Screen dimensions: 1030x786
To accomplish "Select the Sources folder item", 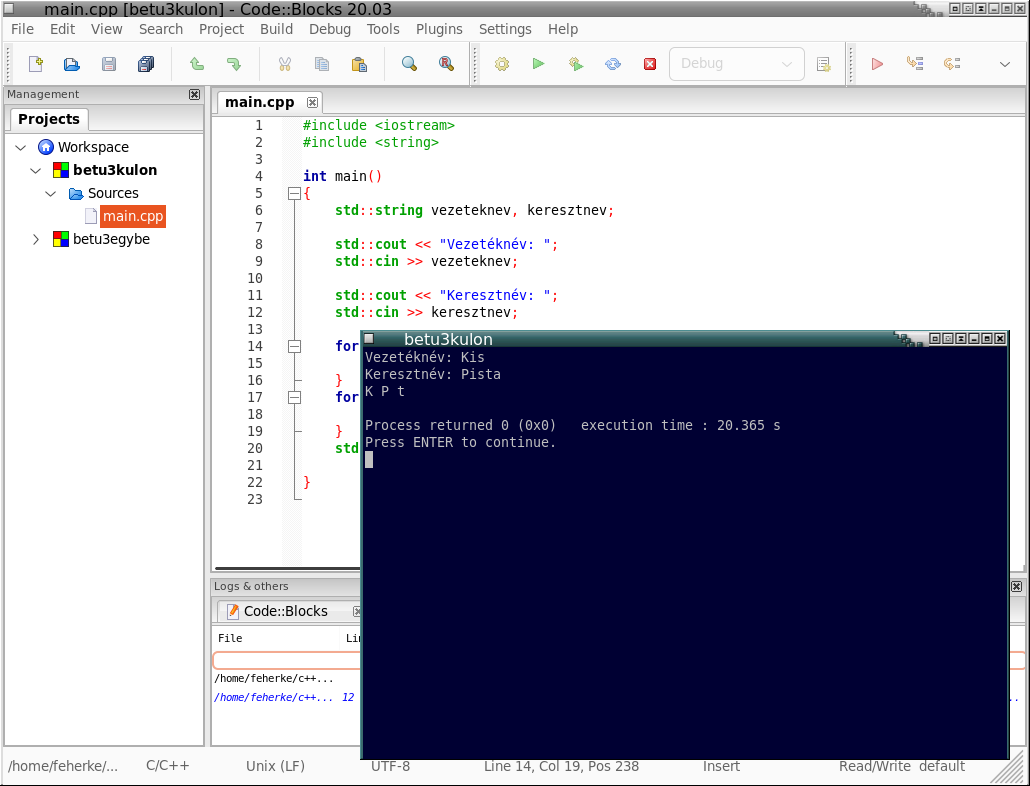I will pyautogui.click(x=113, y=194).
